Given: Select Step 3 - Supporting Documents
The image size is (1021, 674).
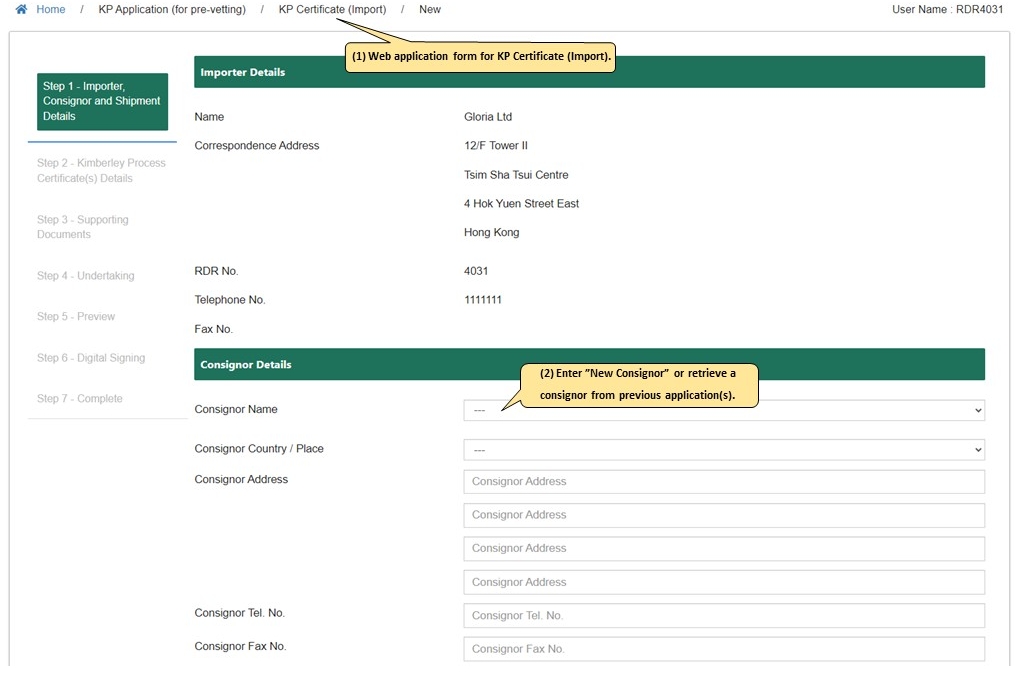Looking at the screenshot, I should (83, 227).
